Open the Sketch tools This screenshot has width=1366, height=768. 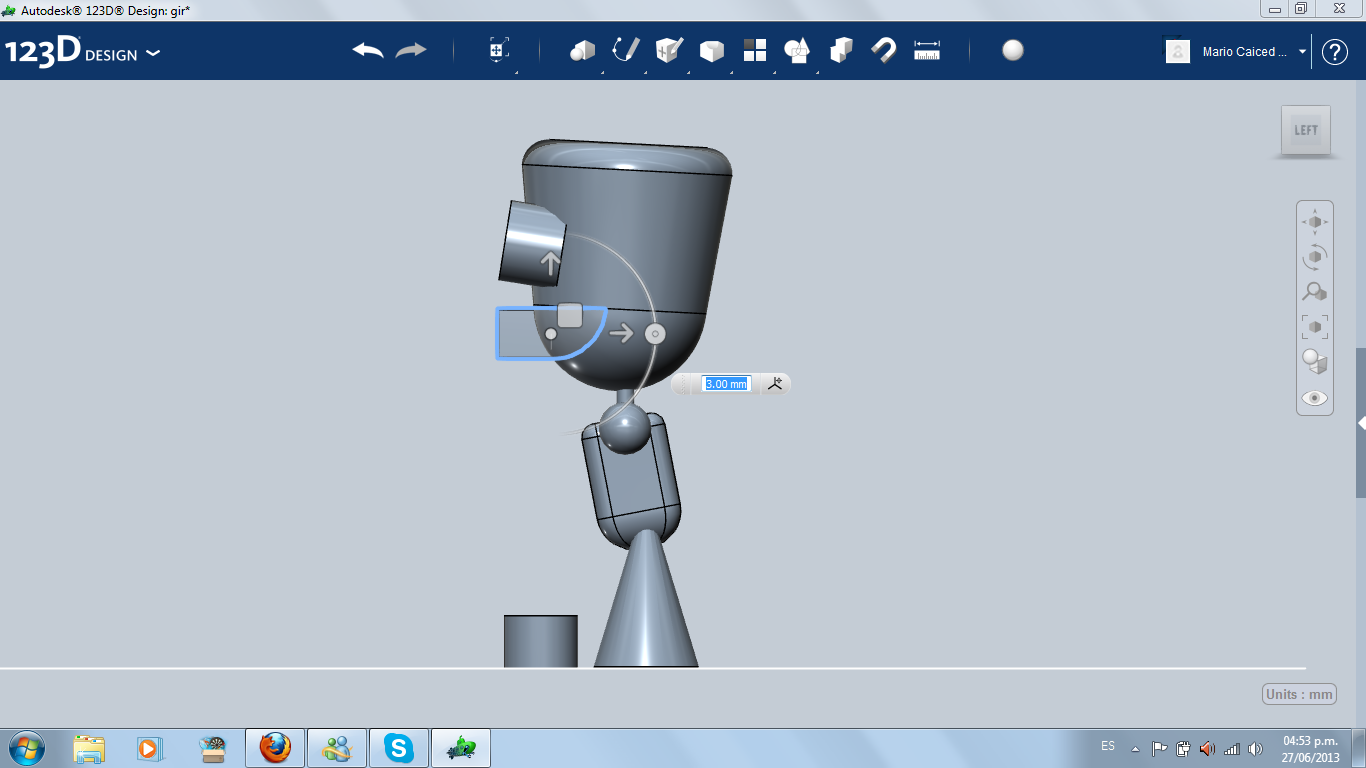point(626,50)
